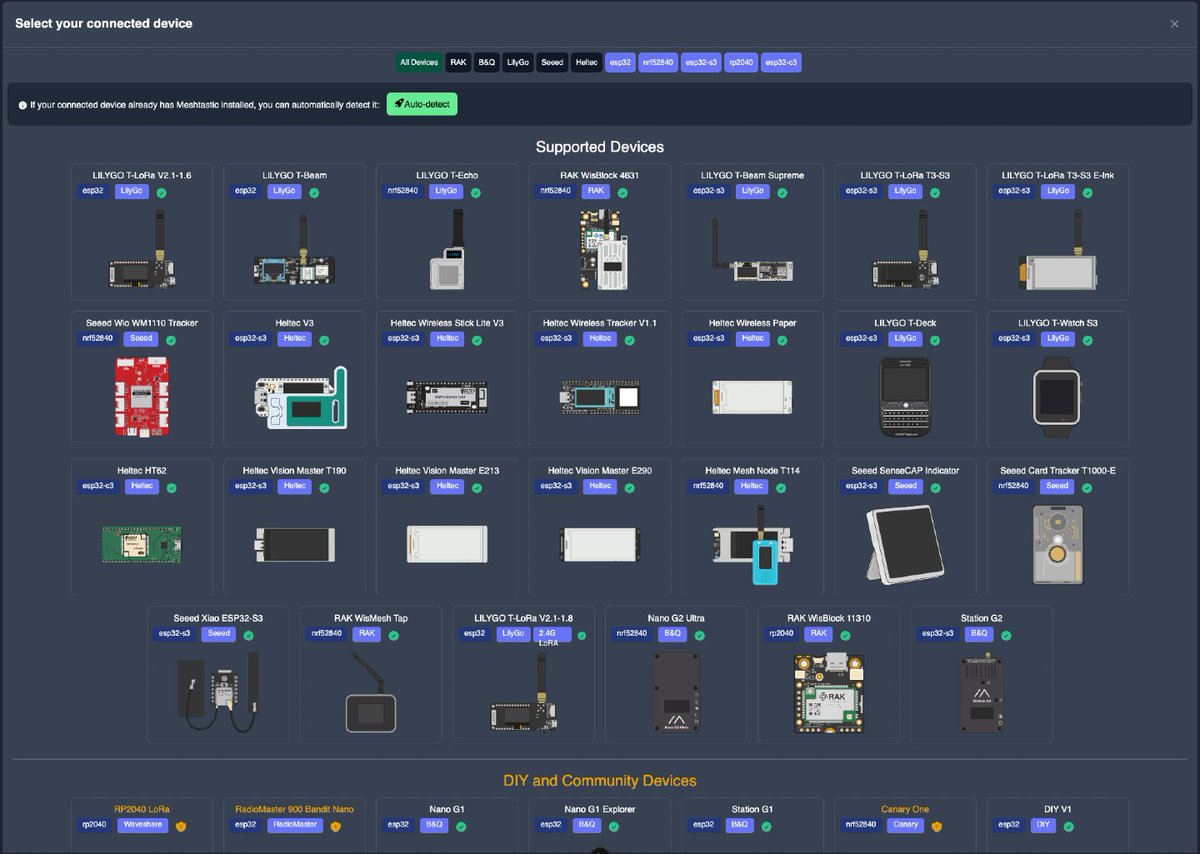The image size is (1200, 854).
Task: Click the Auto-detect button
Action: (x=422, y=104)
